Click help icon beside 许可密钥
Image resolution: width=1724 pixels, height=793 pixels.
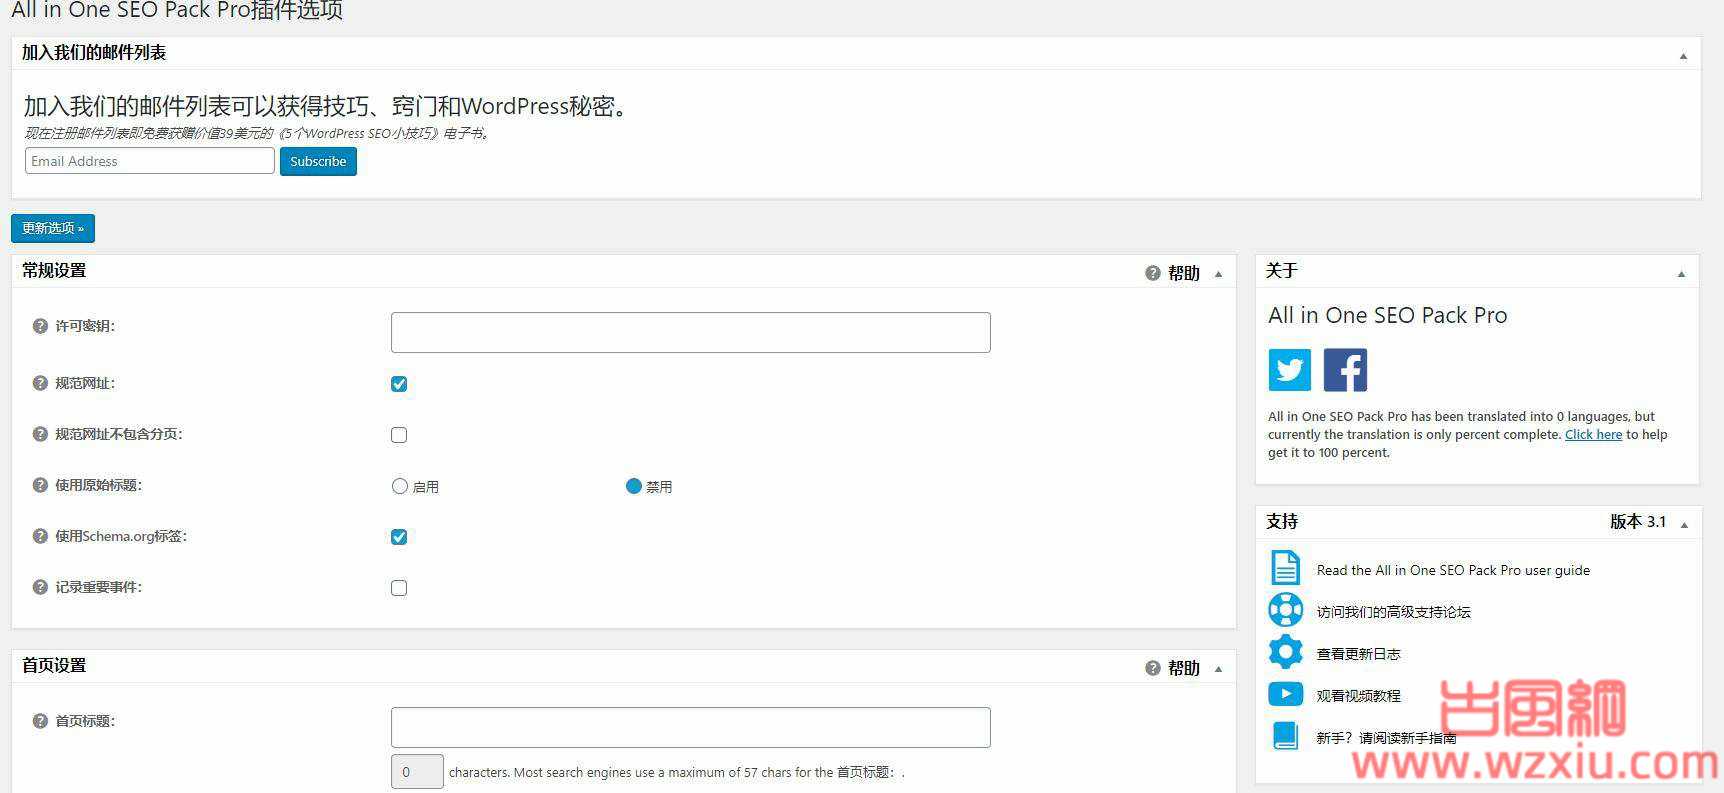pyautogui.click(x=40, y=326)
